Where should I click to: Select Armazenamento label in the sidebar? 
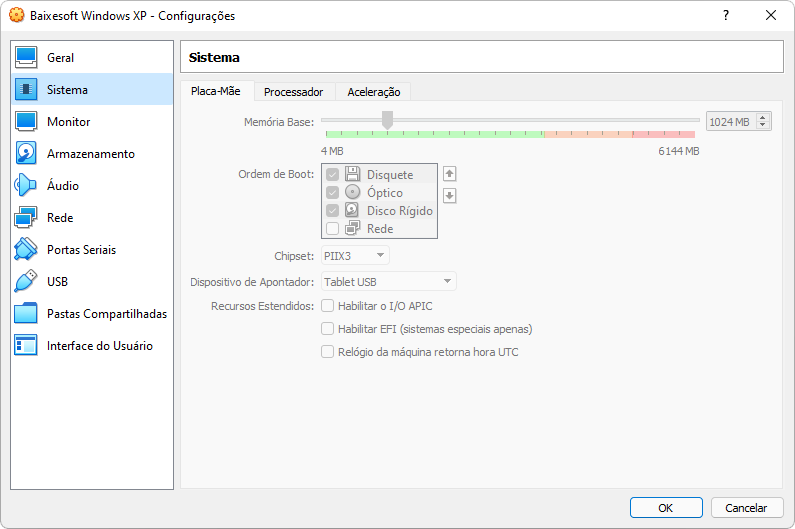(x=91, y=154)
